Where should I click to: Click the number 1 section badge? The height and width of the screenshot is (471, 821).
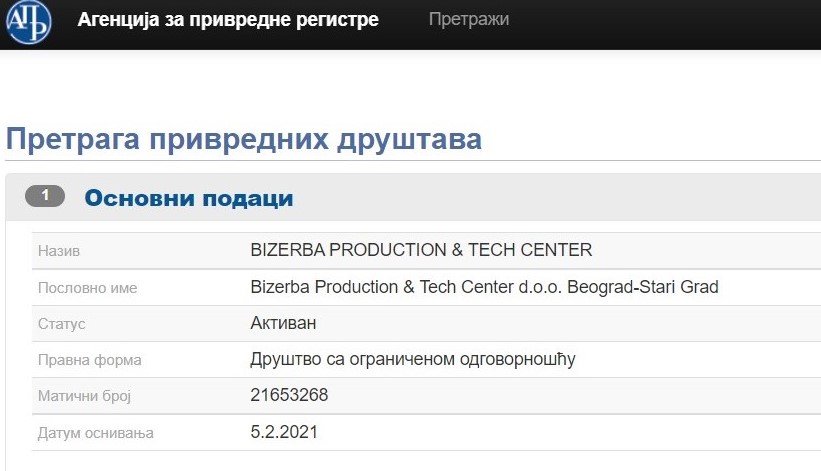(45, 196)
